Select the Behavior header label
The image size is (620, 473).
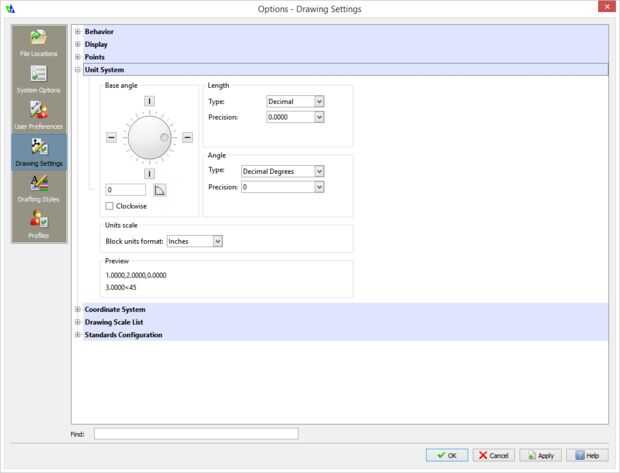(99, 32)
